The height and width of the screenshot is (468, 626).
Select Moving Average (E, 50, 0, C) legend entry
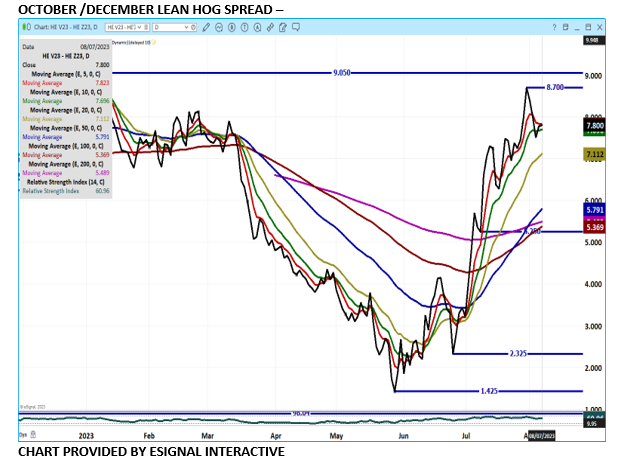pos(72,128)
